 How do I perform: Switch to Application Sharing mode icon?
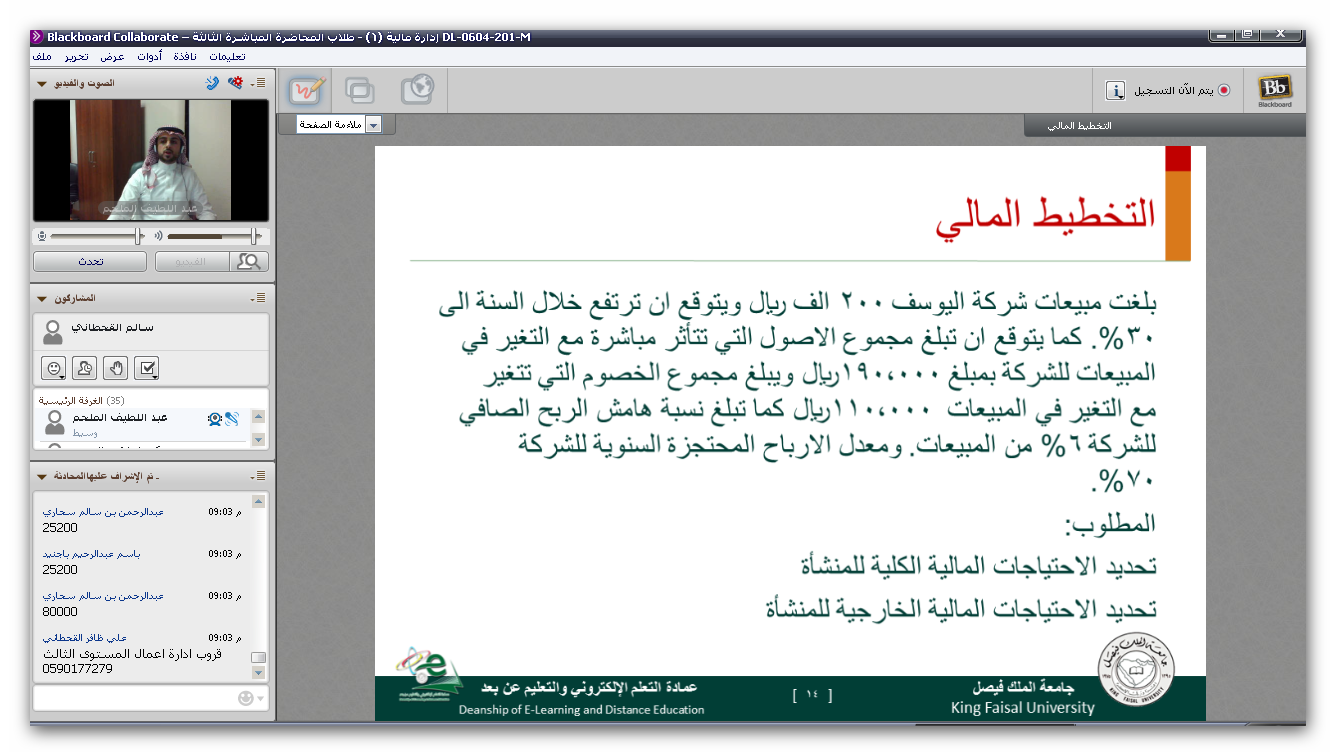point(360,90)
